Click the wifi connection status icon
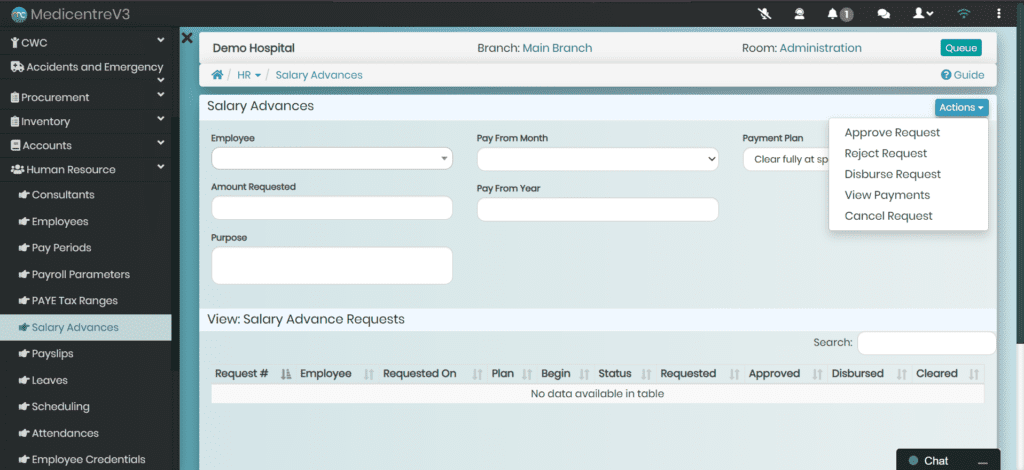 pyautogui.click(x=963, y=13)
